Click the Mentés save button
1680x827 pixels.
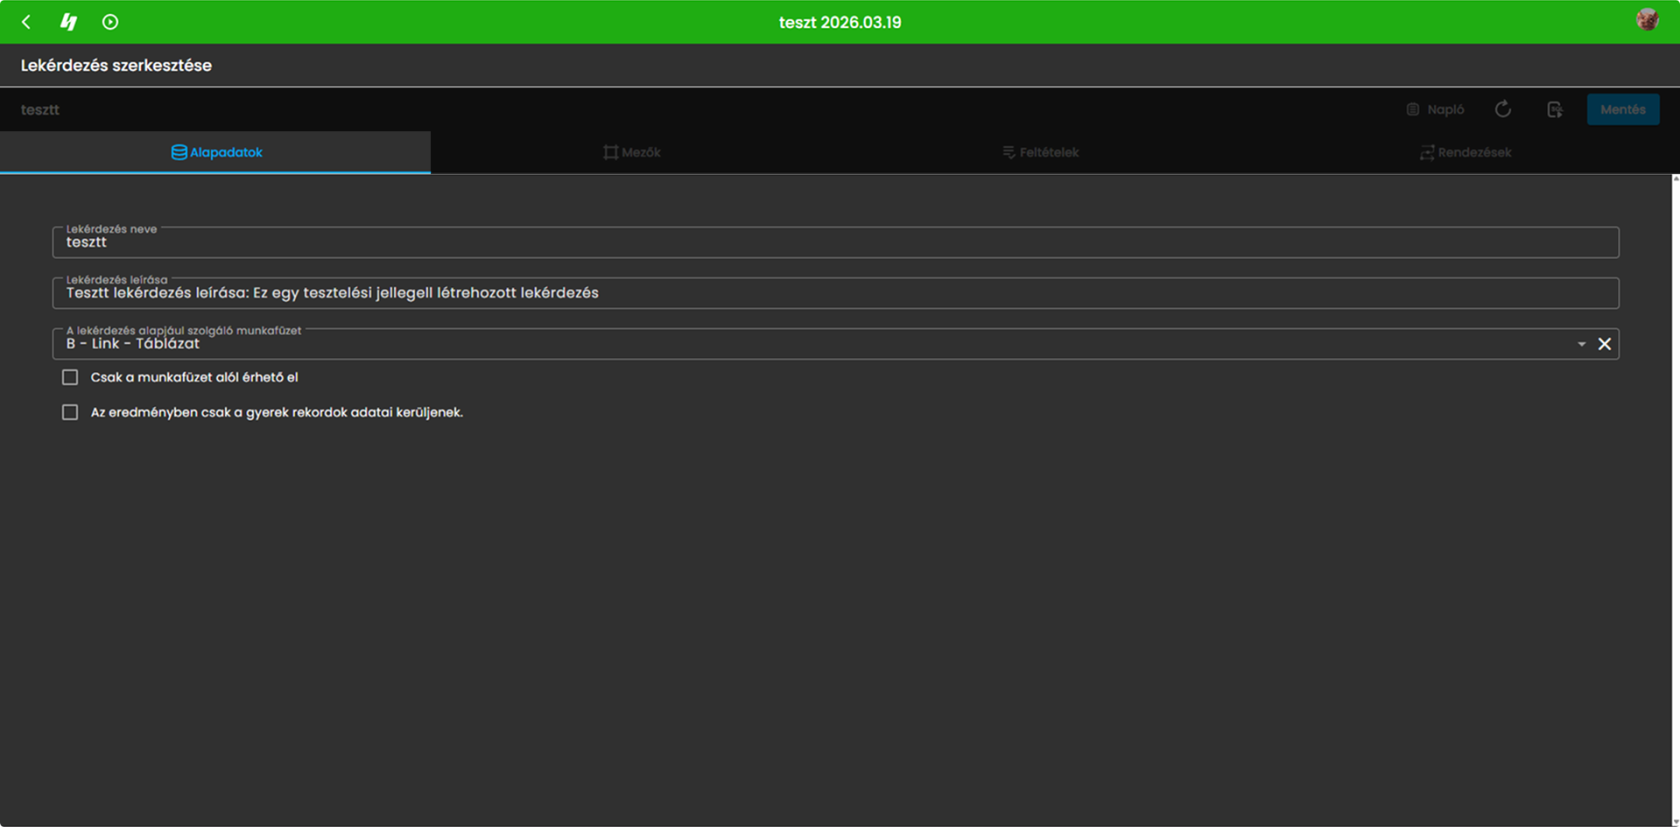click(x=1623, y=109)
